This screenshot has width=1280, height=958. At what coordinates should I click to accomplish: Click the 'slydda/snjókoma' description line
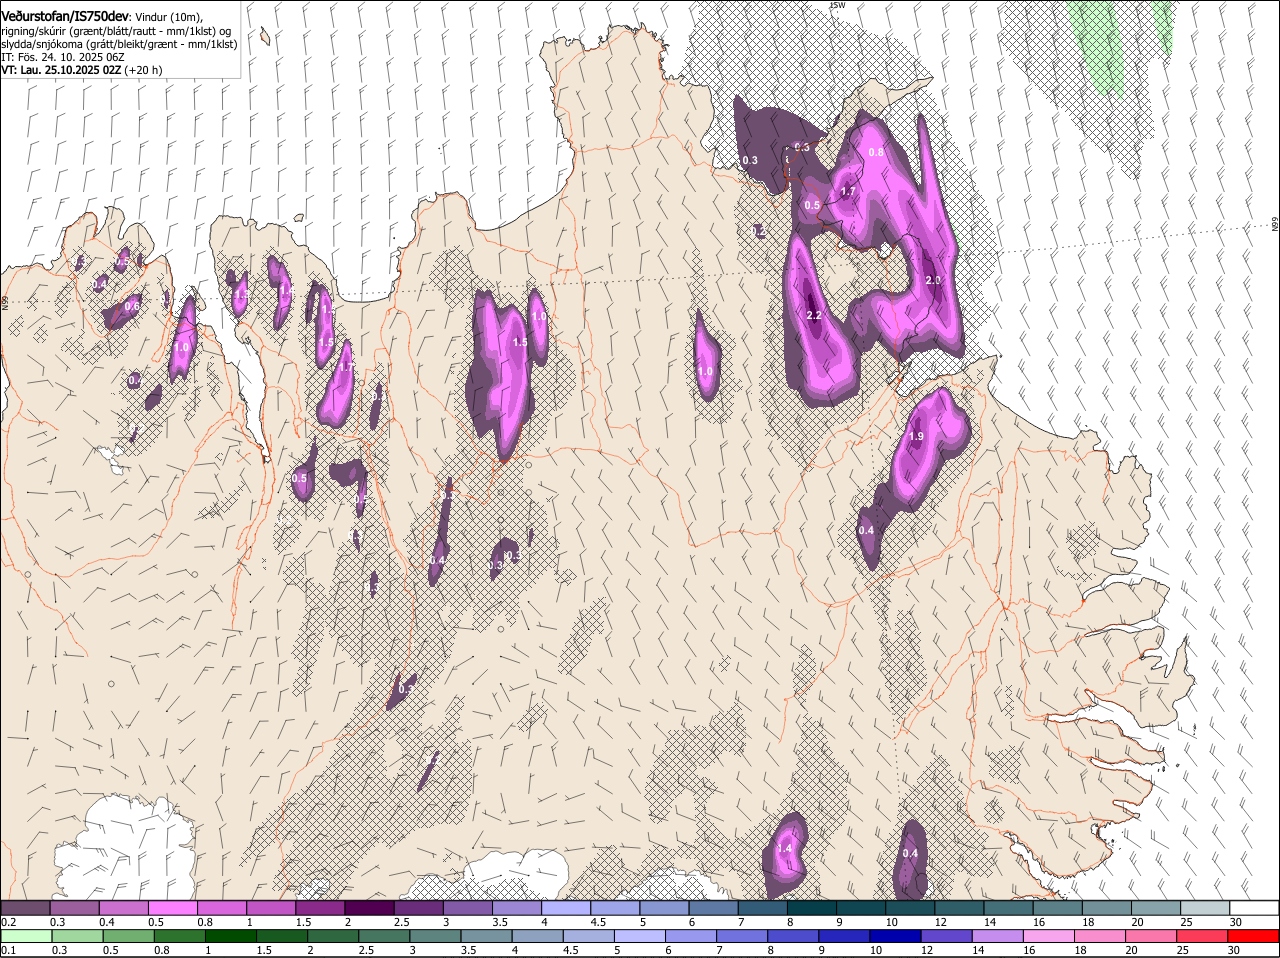[119, 44]
